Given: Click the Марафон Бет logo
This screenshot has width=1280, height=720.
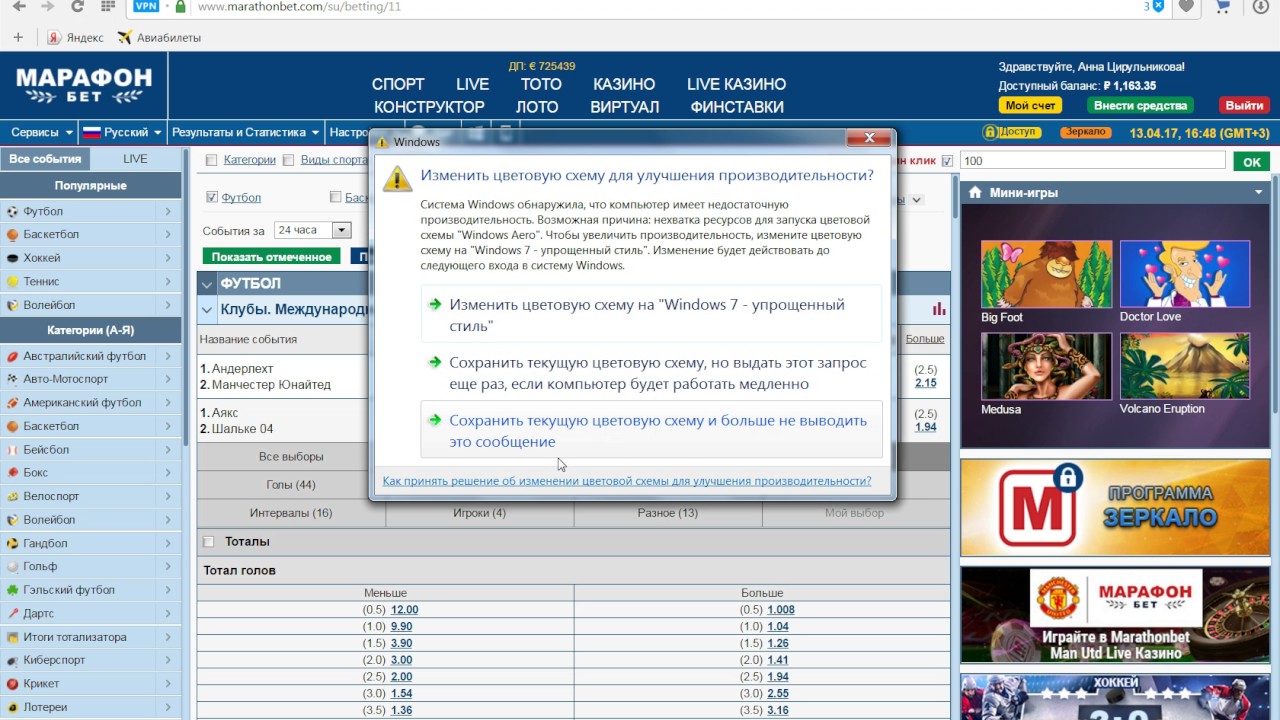Looking at the screenshot, I should pos(84,85).
